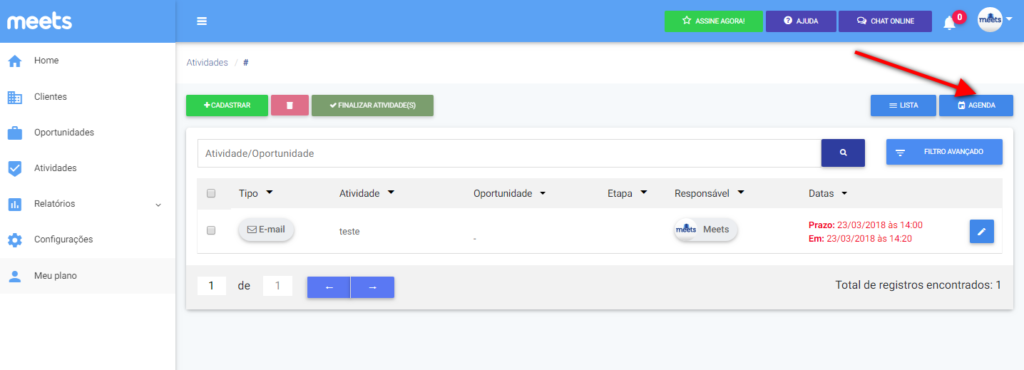Click Prazo date 23/03/2018 às 14:00
This screenshot has height=370, width=1024.
click(865, 224)
